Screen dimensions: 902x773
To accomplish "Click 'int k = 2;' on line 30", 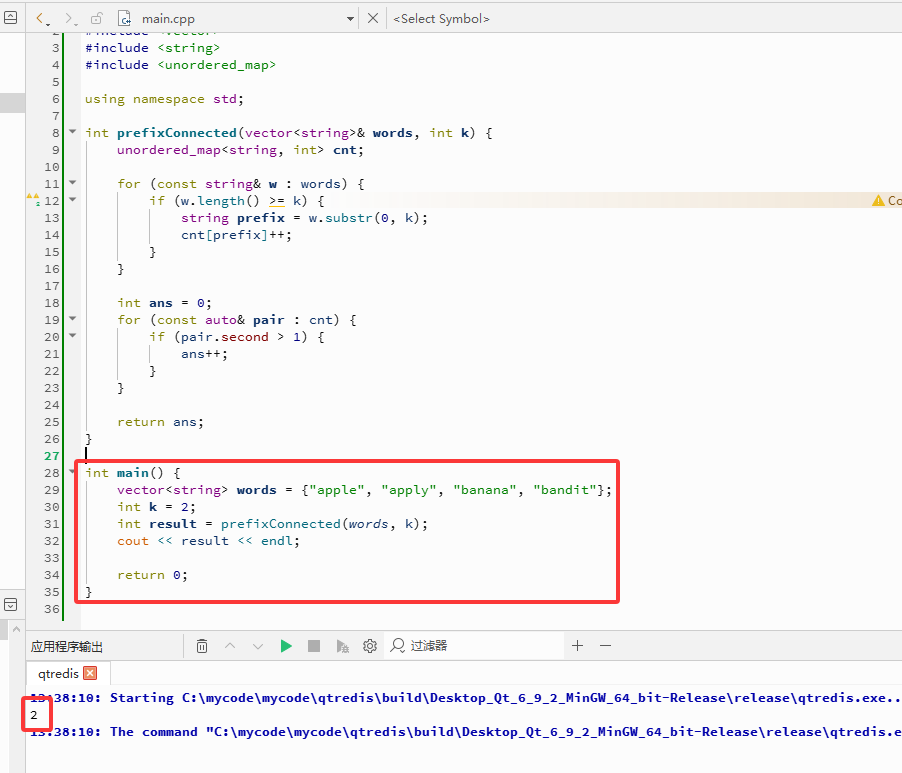I will click(156, 507).
